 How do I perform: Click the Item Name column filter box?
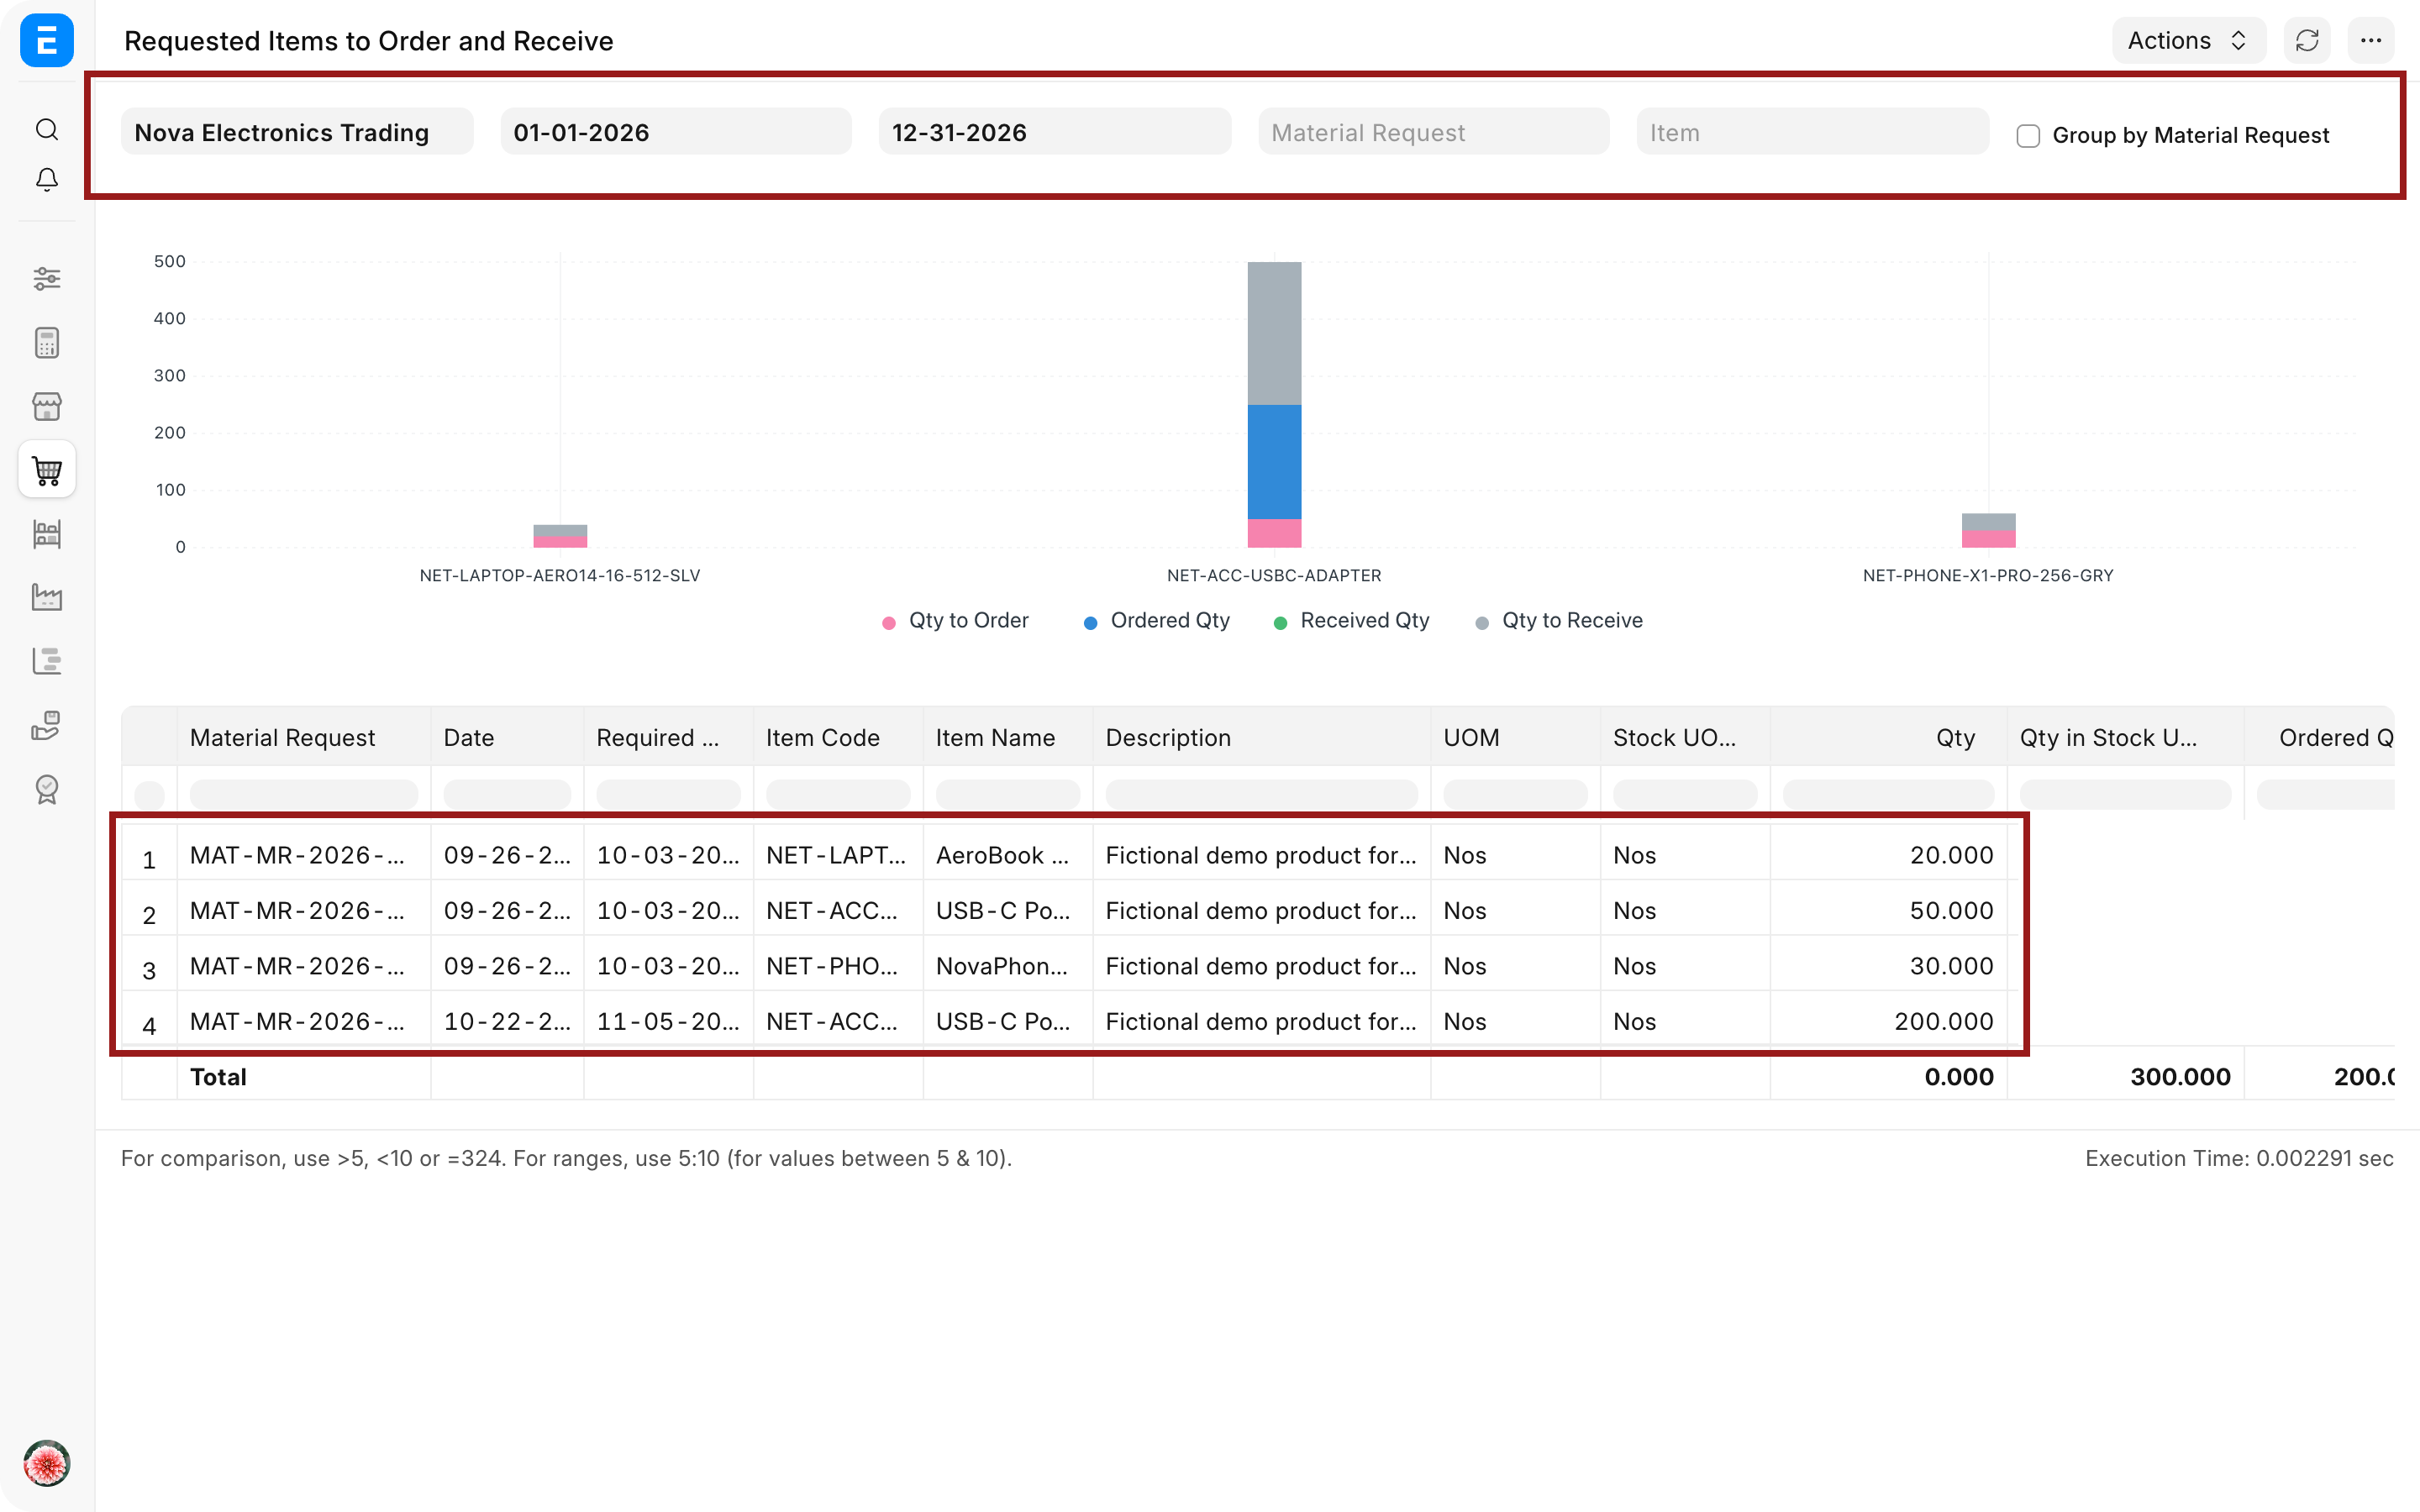[x=1007, y=794]
